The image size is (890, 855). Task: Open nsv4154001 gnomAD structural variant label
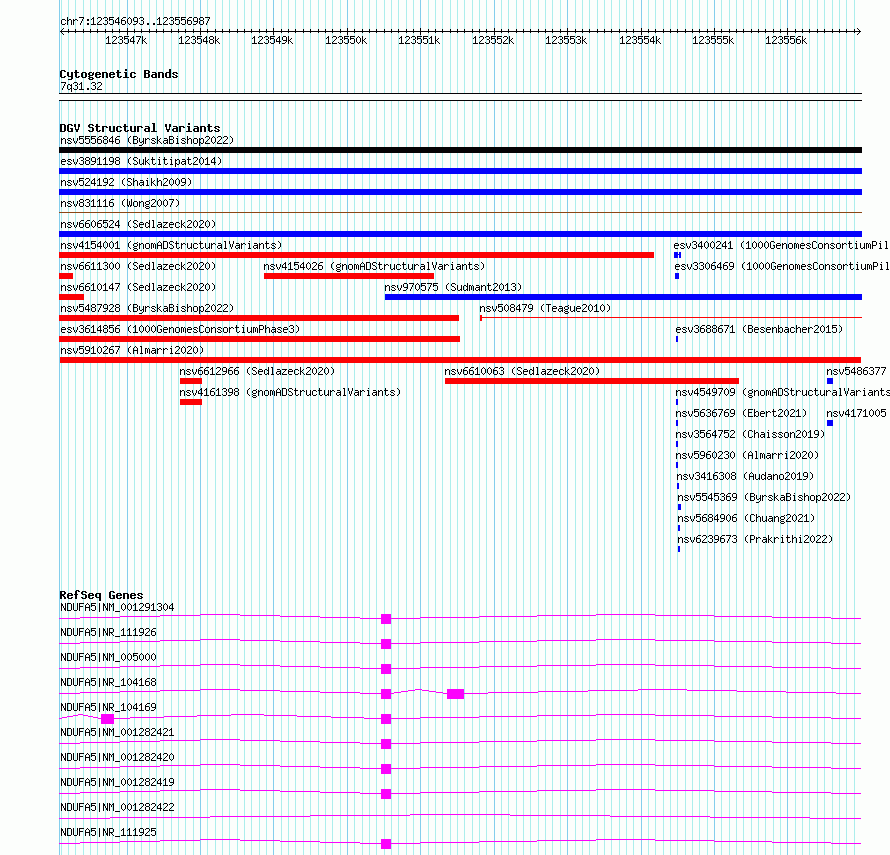pos(171,245)
